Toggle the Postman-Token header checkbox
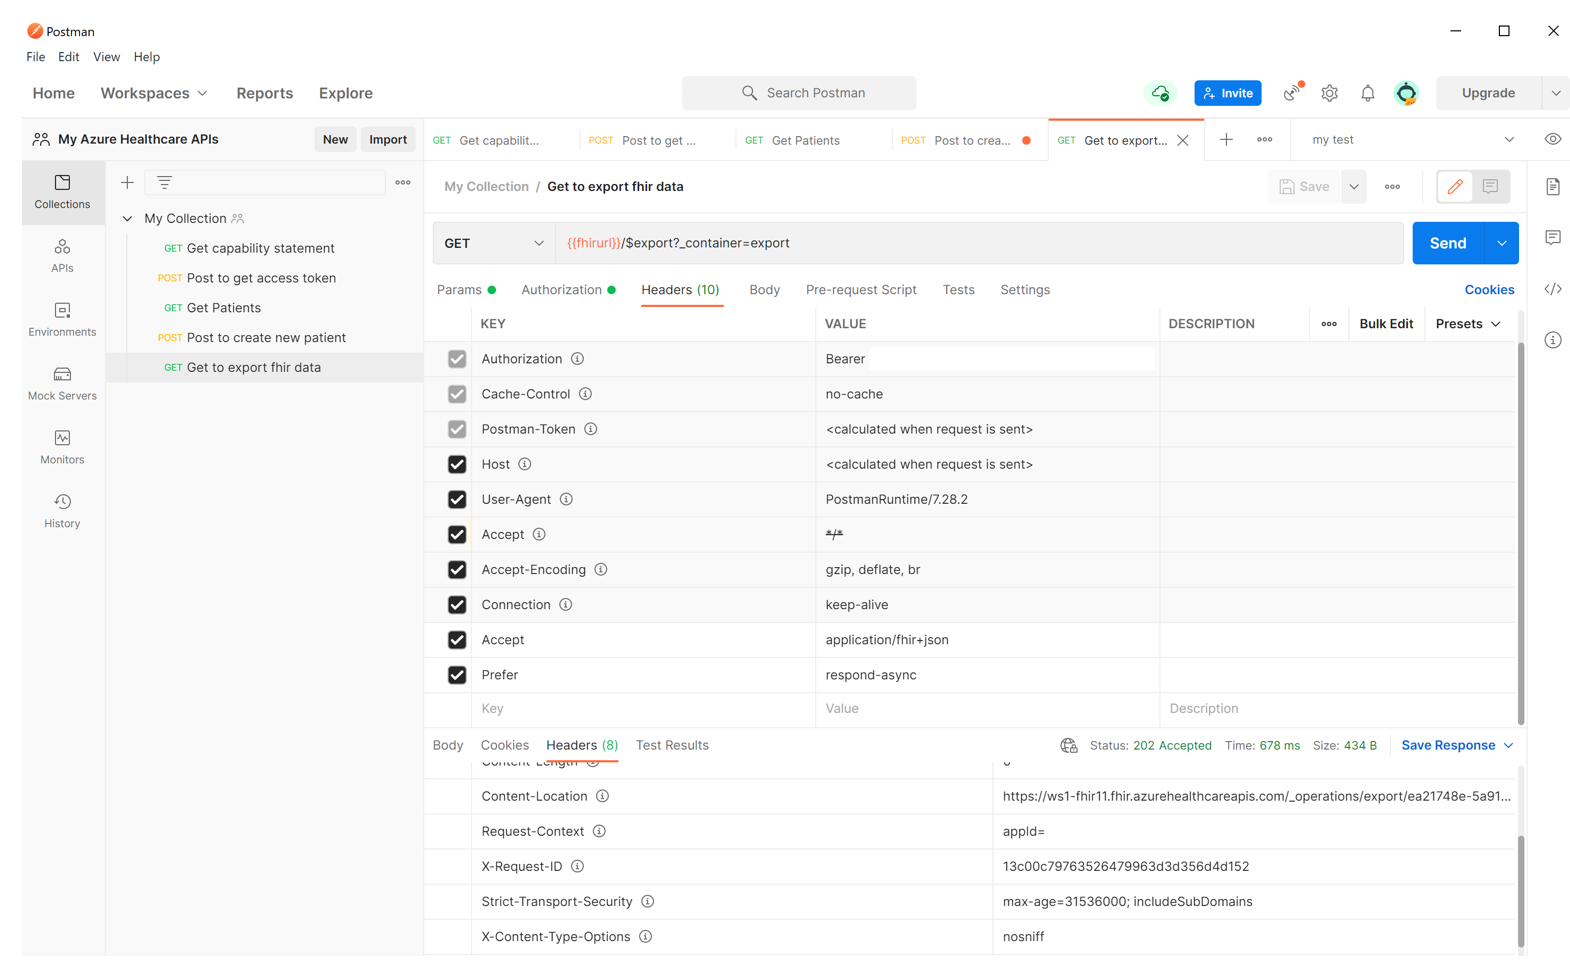Image resolution: width=1570 pixels, height=973 pixels. coord(457,429)
